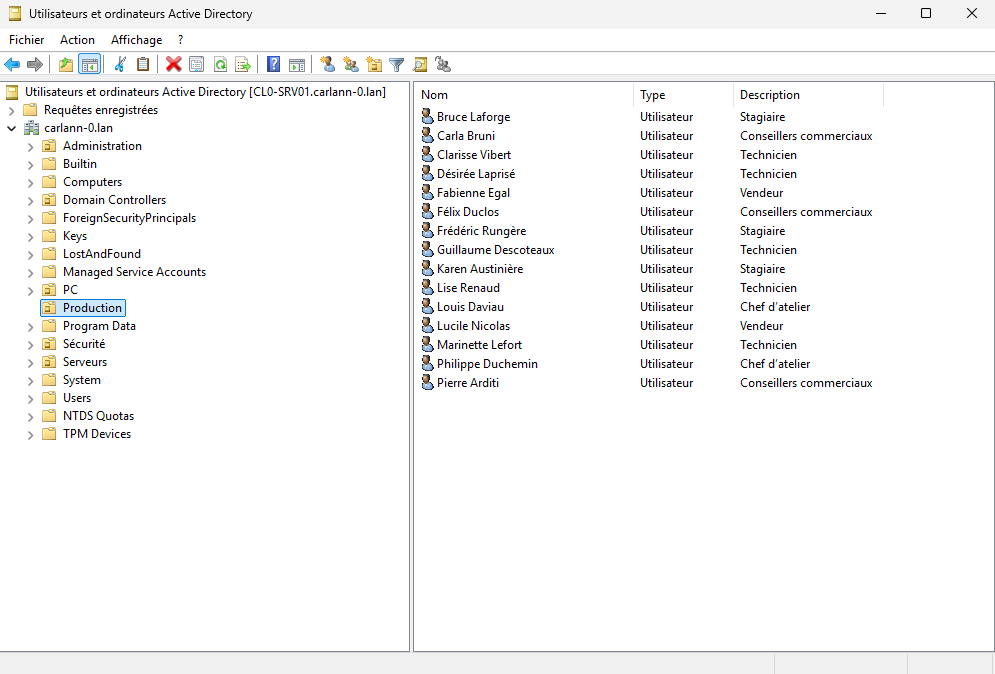This screenshot has height=674, width=995.
Task: Expand the Builtin container
Action: 30,164
